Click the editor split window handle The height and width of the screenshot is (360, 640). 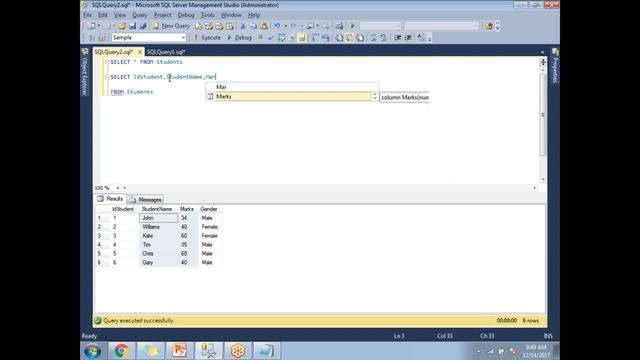click(543, 62)
